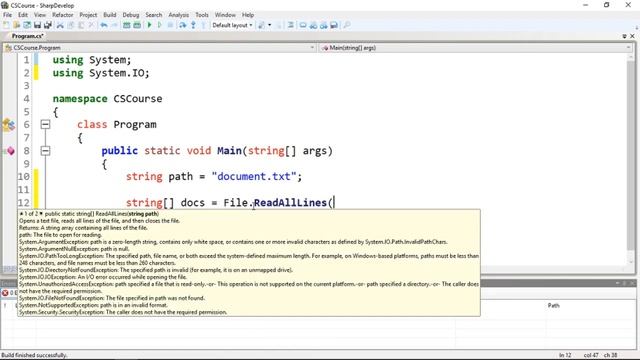Paste from clipboard using the toolbar icon
Image resolution: width=640 pixels, height=360 pixels.
pos(81,25)
